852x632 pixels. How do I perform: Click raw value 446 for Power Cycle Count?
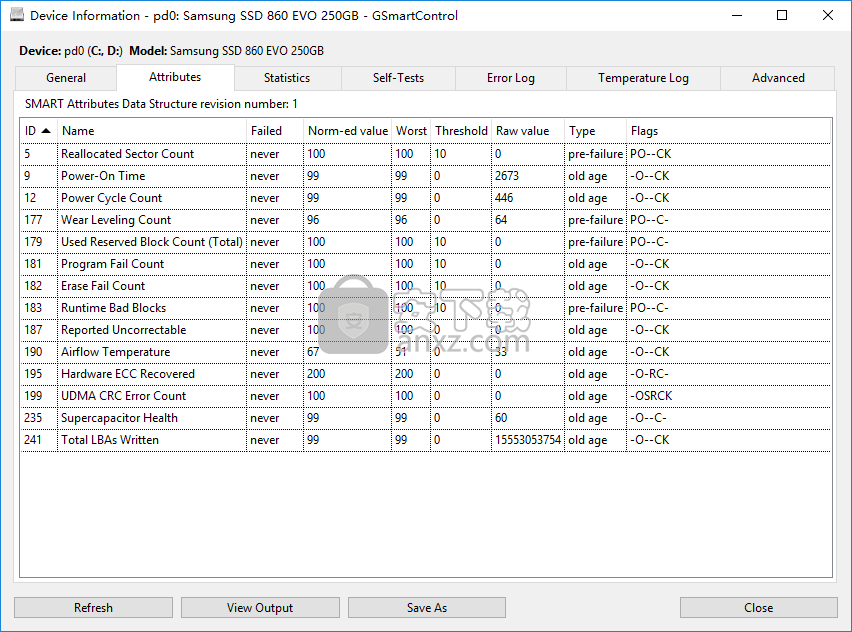coord(504,198)
